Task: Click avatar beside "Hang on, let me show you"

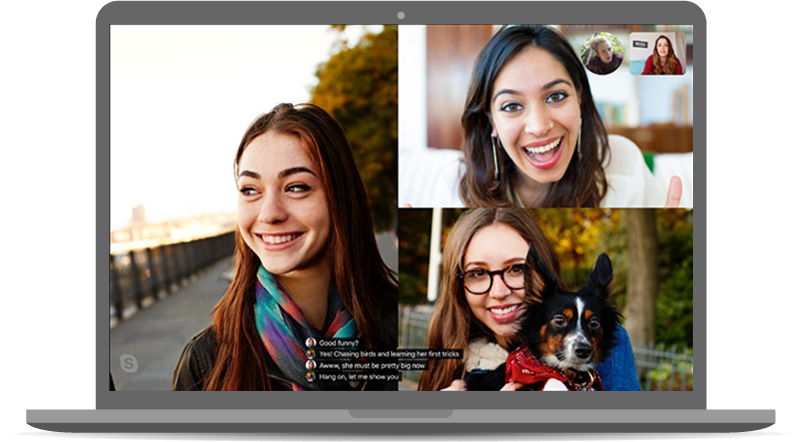Action: pos(311,377)
